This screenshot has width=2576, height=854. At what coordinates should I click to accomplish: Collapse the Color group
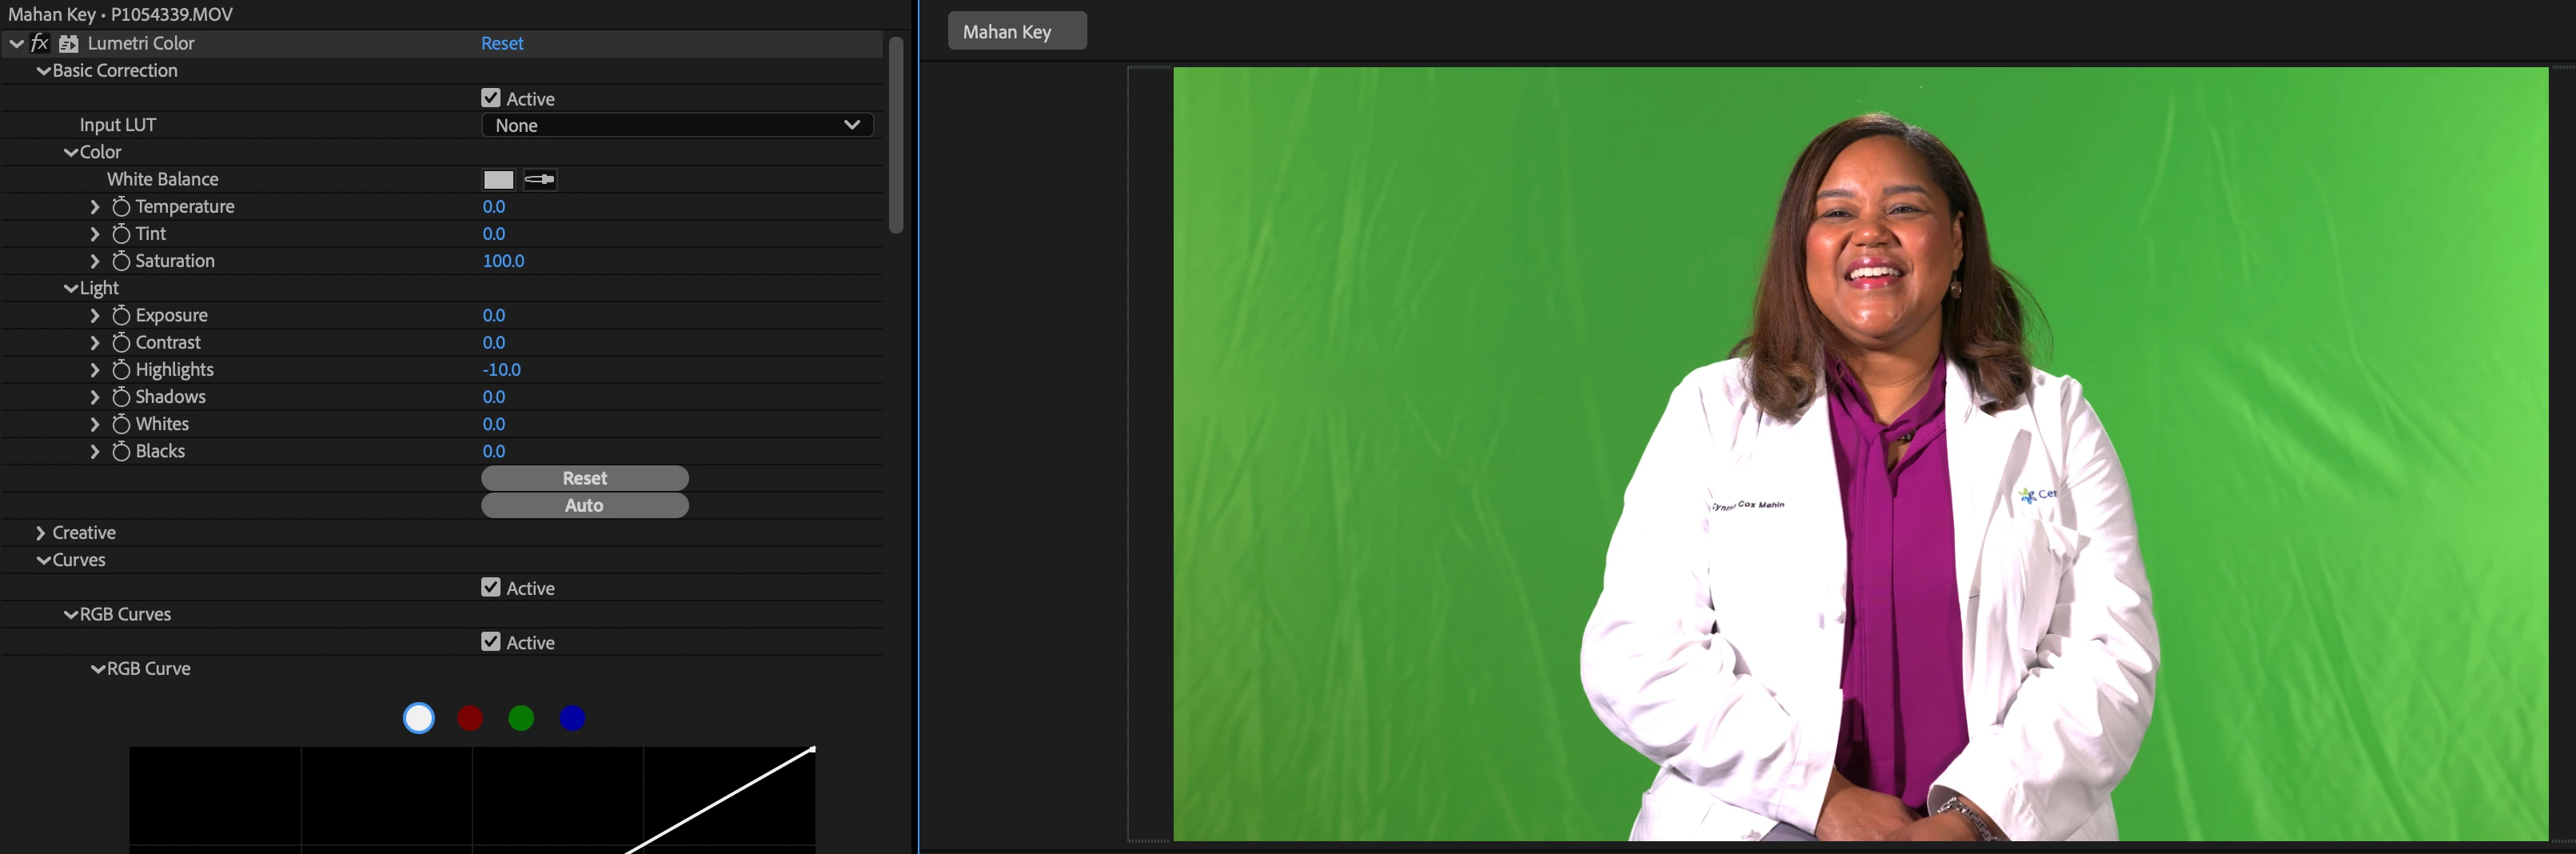(x=71, y=152)
